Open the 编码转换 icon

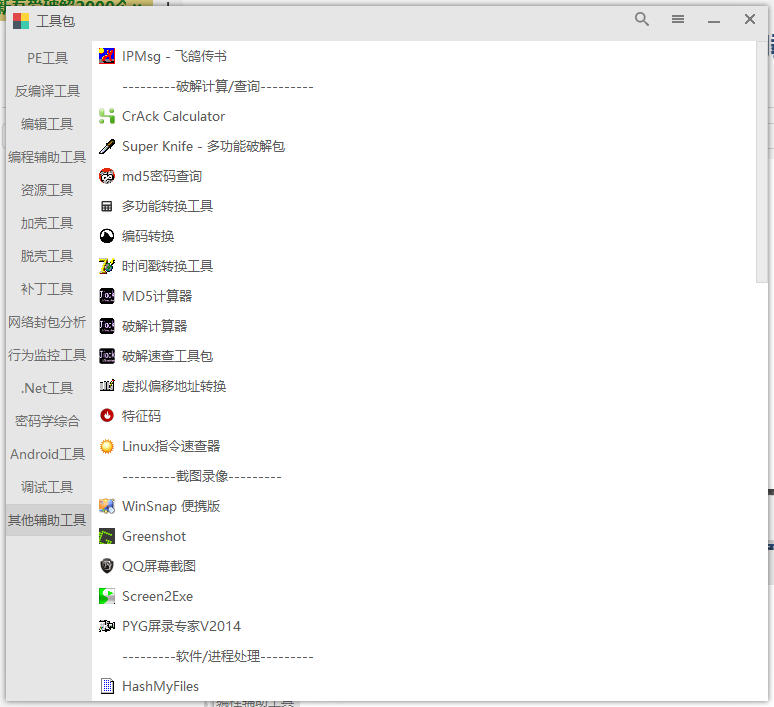click(107, 236)
